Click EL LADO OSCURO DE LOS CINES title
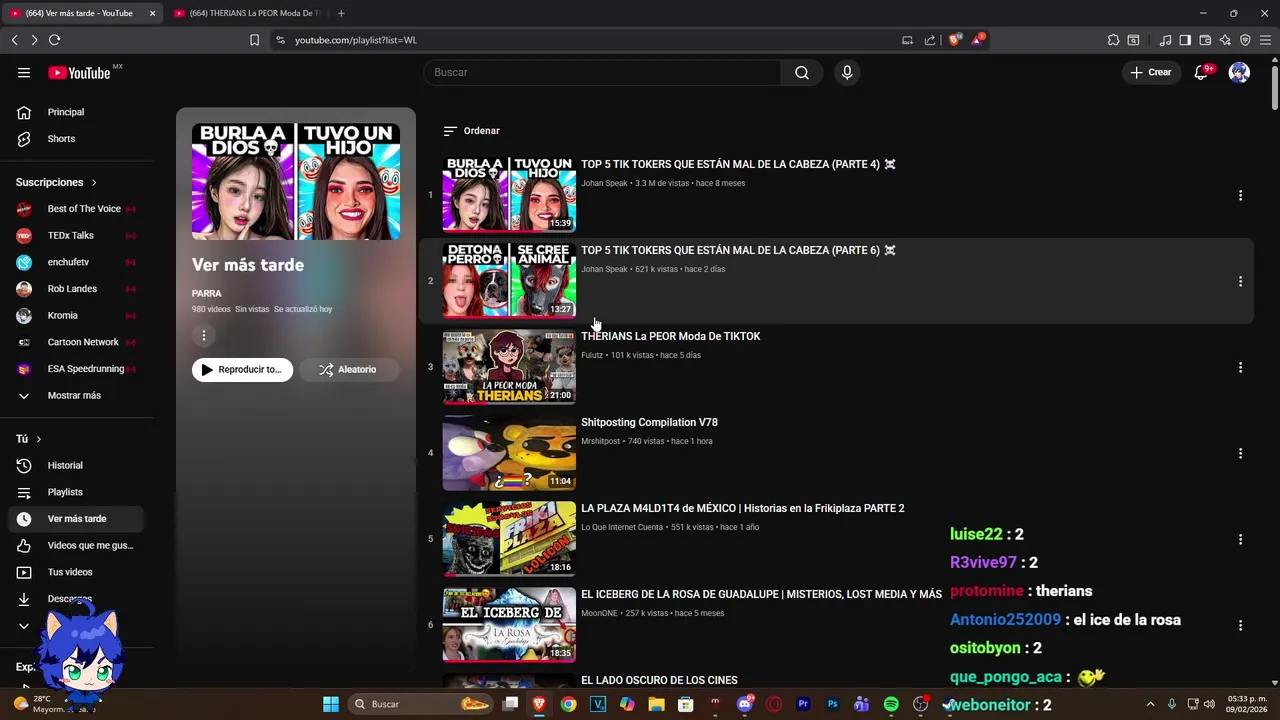 pos(659,680)
